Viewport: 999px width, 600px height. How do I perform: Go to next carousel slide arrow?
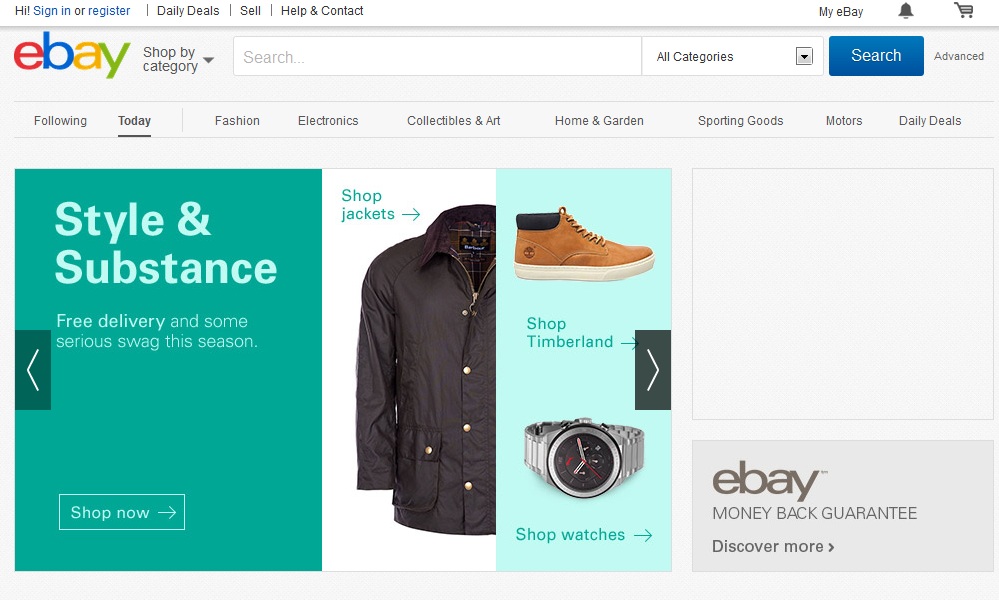pyautogui.click(x=653, y=369)
